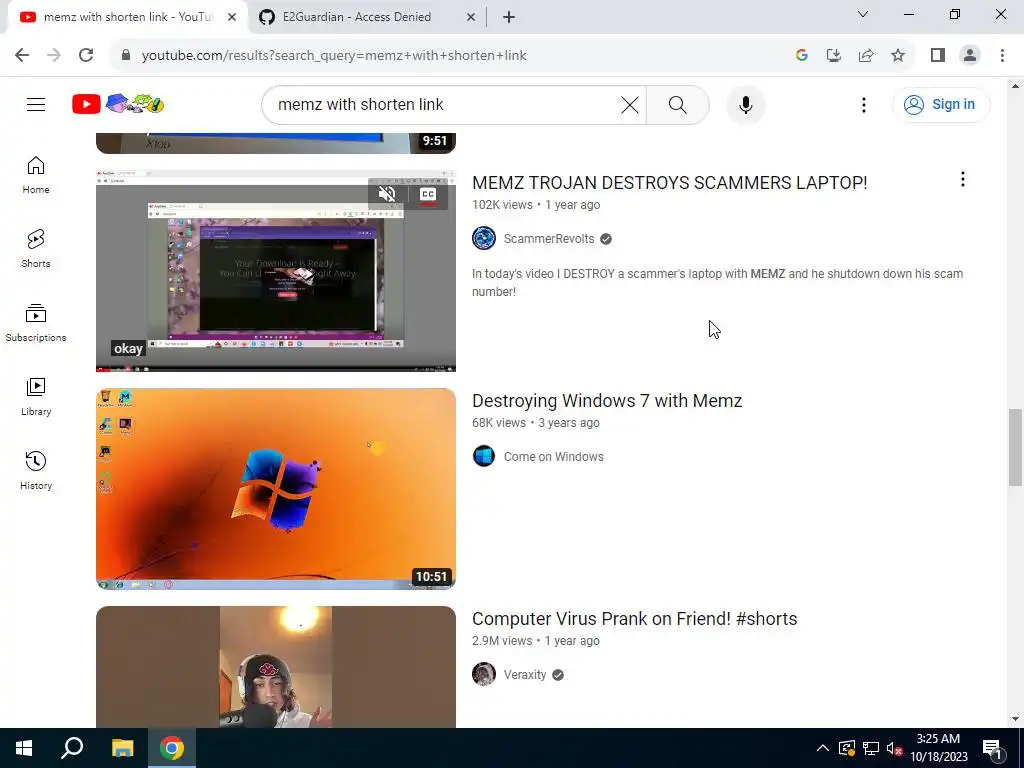Viewport: 1024px width, 768px height.
Task: Open the tab search dropdown arrow
Action: [x=863, y=14]
